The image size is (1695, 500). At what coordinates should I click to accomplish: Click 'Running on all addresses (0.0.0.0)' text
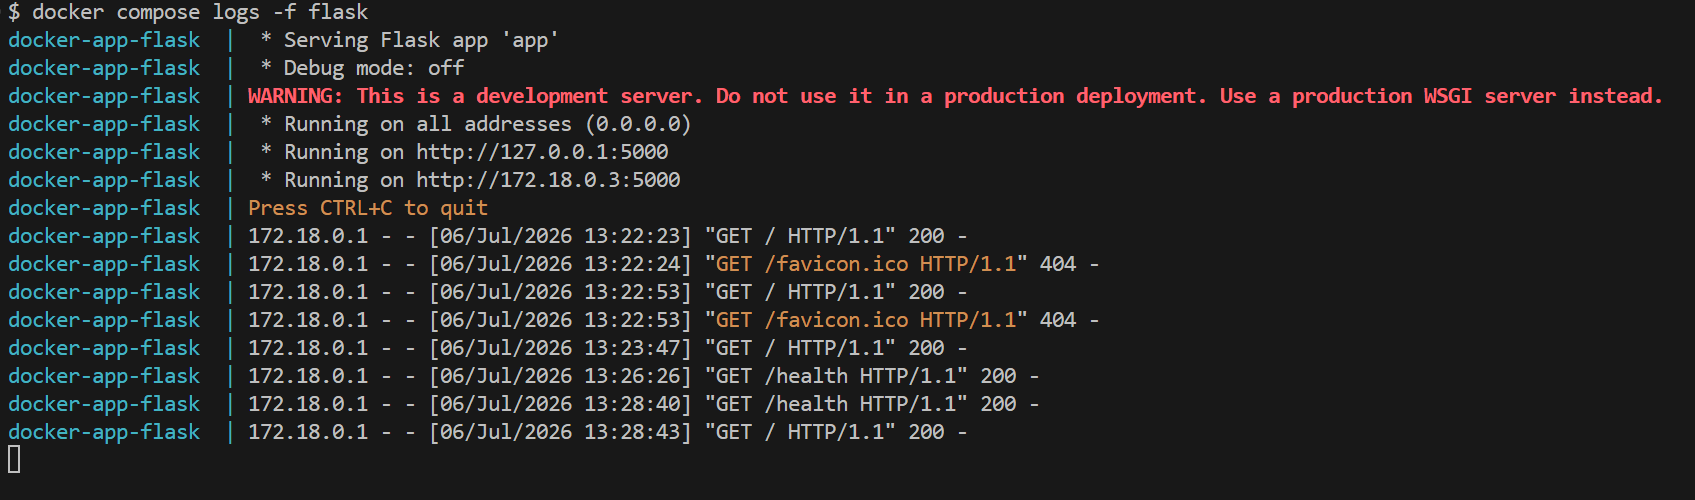(488, 124)
